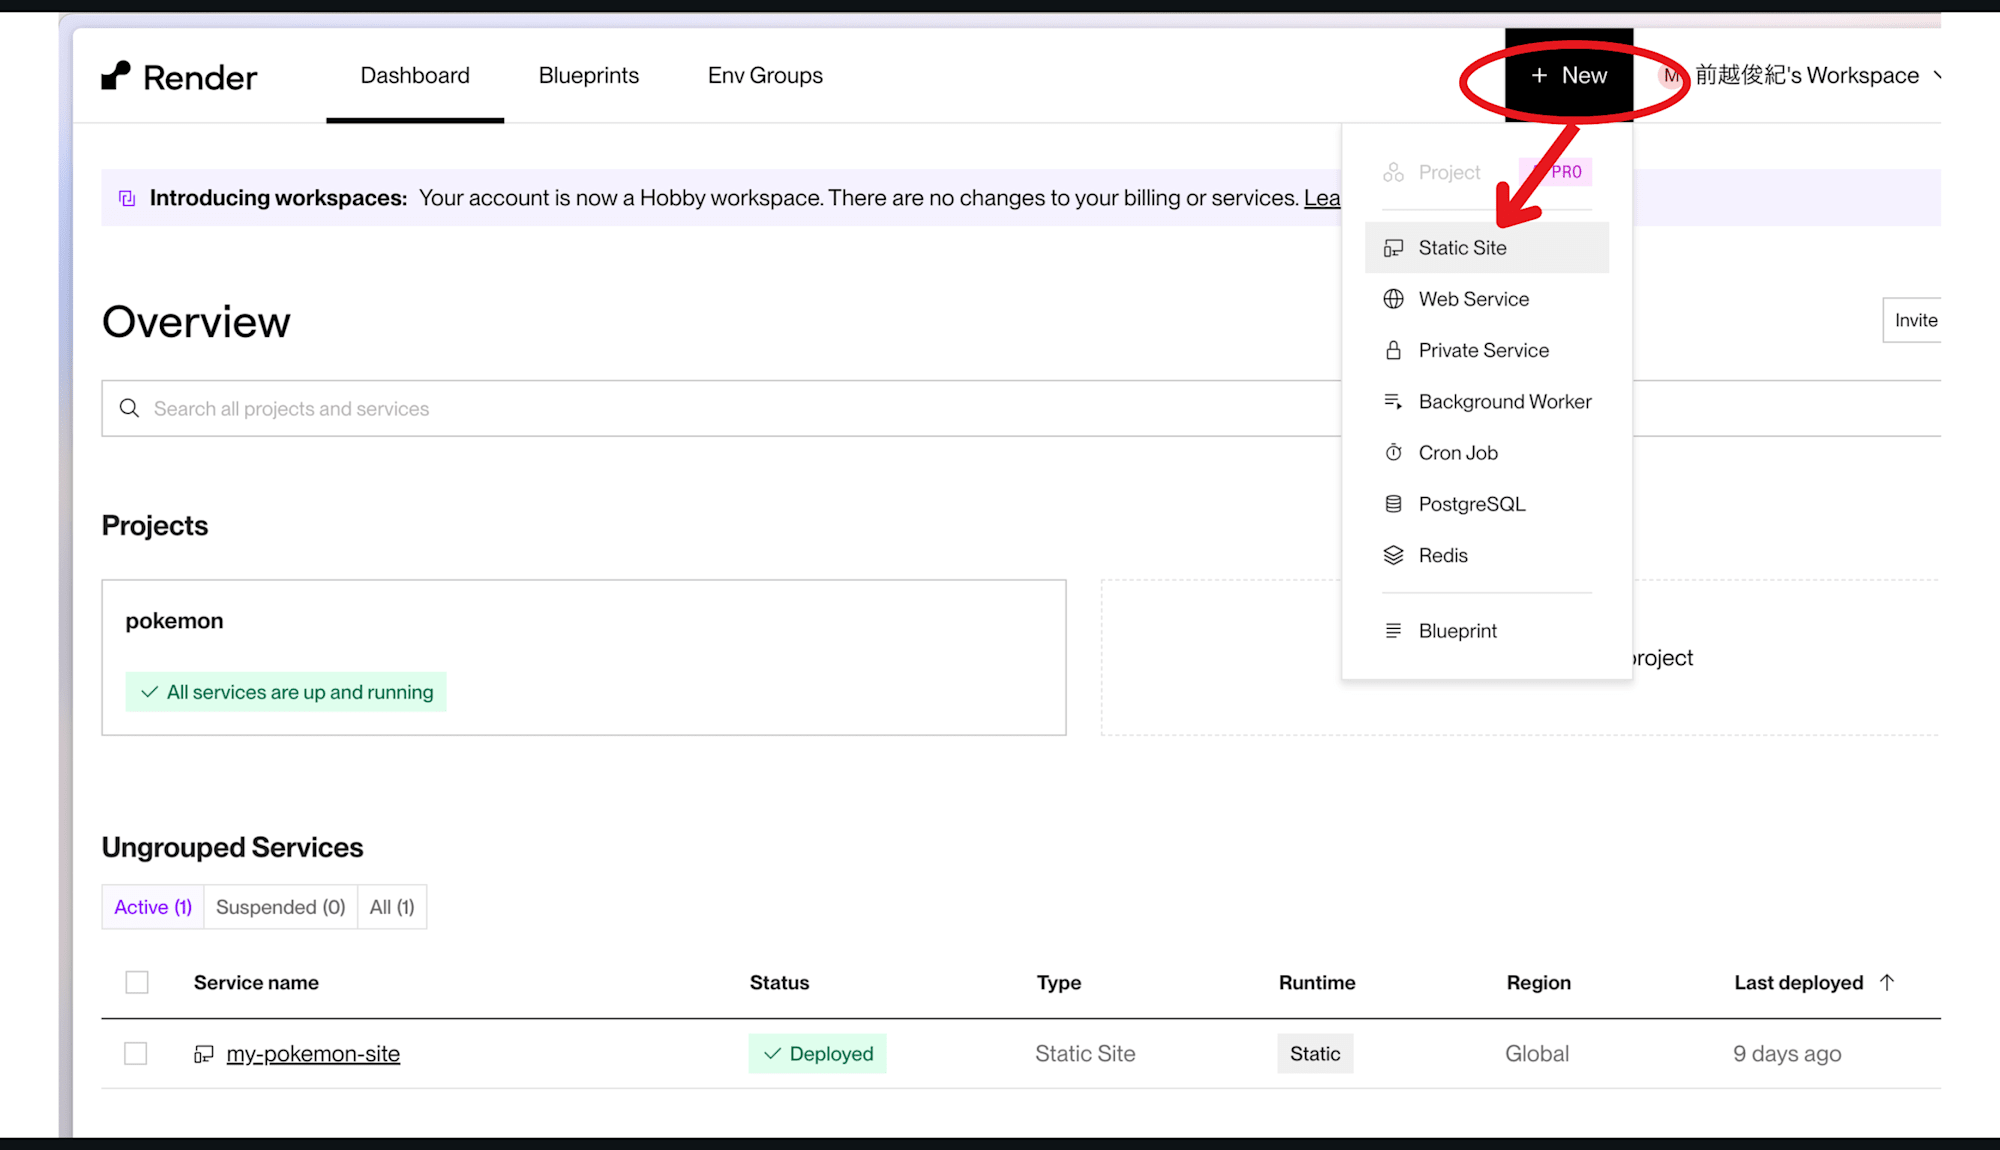Choose Background Worker menu entry
Viewport: 2000px width, 1150px height.
click(x=1487, y=401)
